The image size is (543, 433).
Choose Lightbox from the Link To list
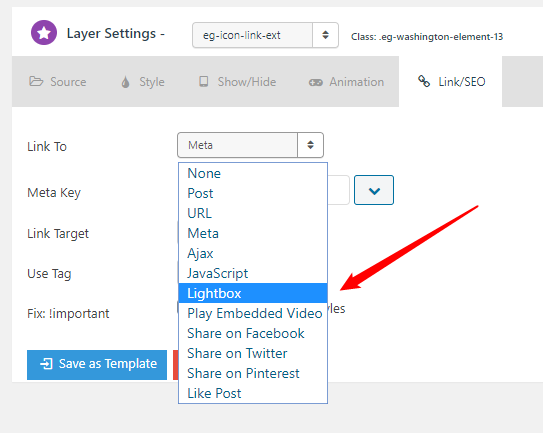coord(253,293)
